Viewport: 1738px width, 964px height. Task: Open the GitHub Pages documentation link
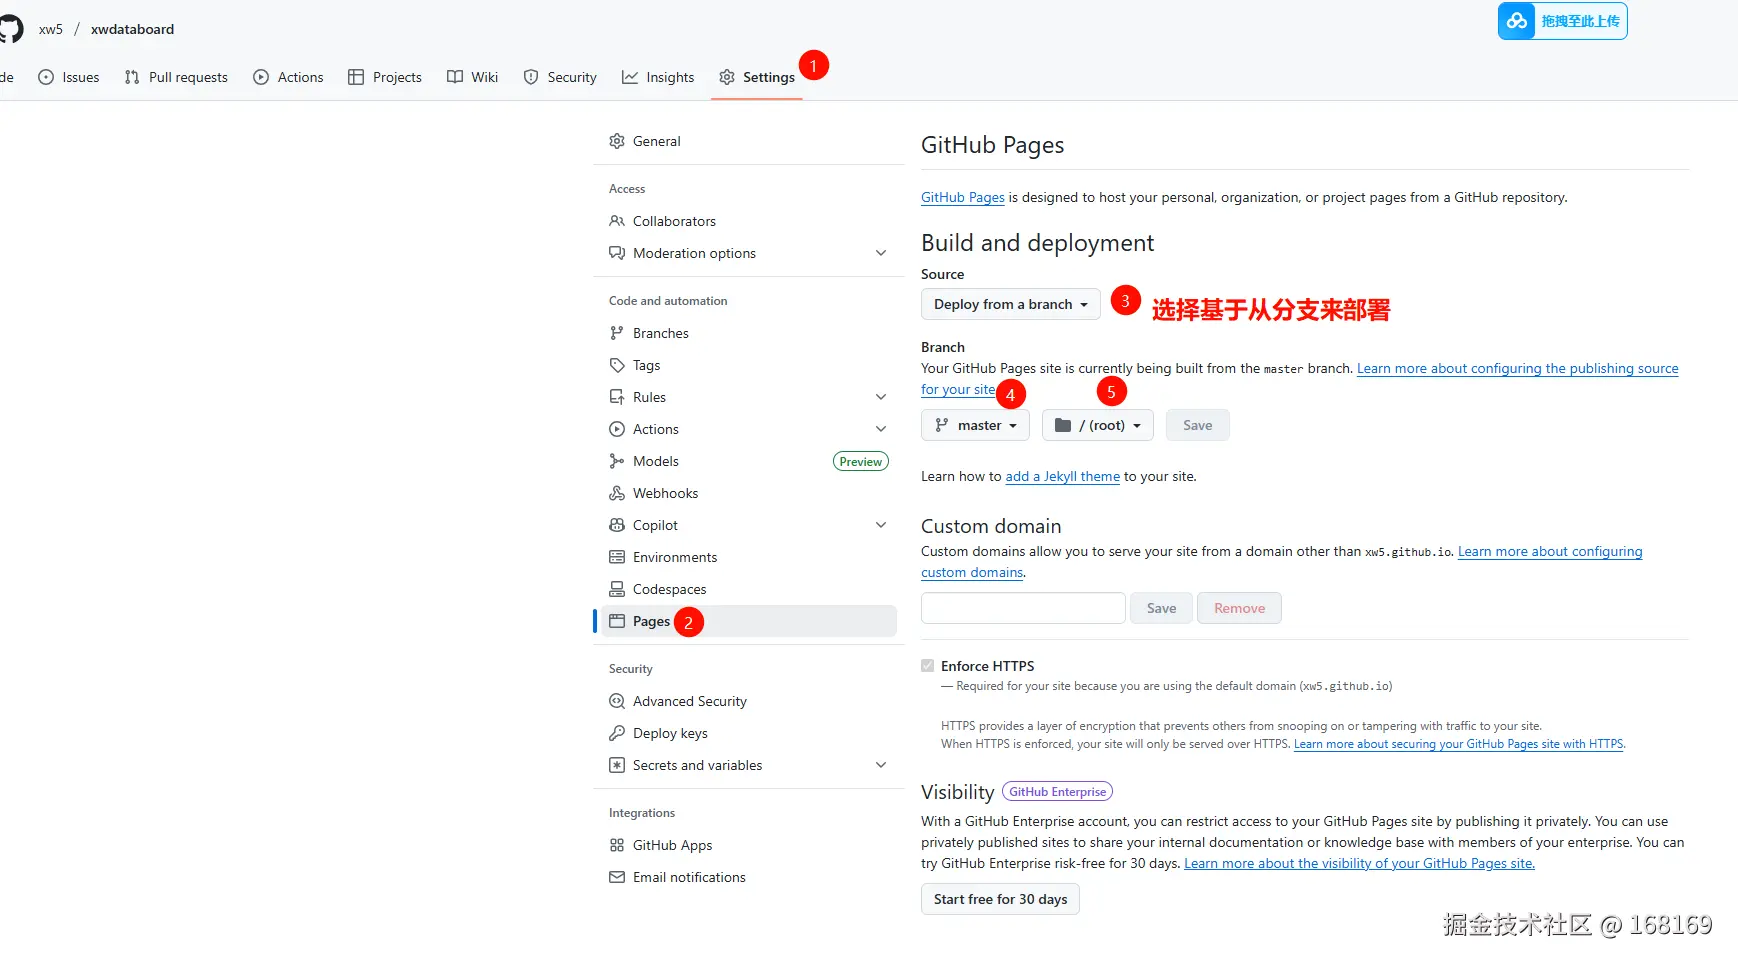click(962, 197)
